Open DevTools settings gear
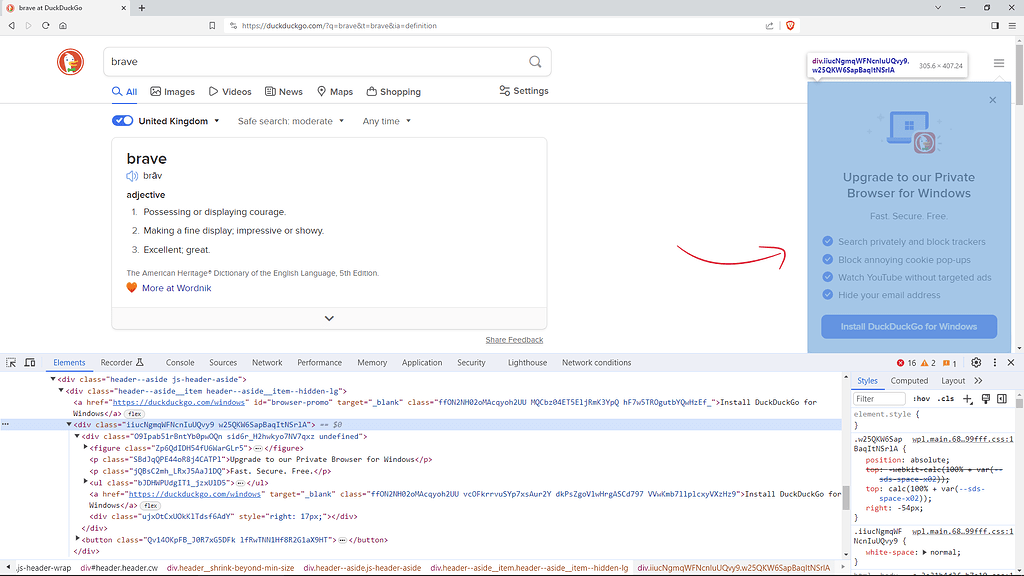This screenshot has width=1024, height=576. coord(976,362)
